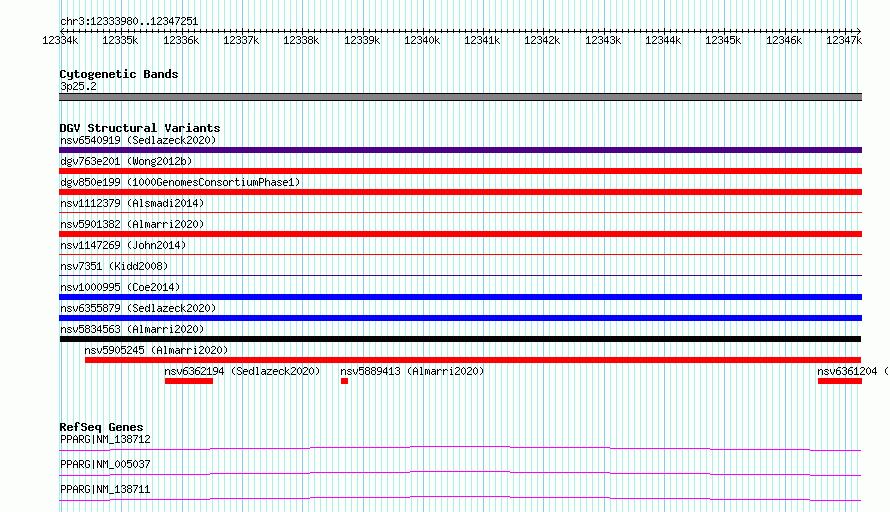Click the black nsv5834563 variant bar

point(460,339)
